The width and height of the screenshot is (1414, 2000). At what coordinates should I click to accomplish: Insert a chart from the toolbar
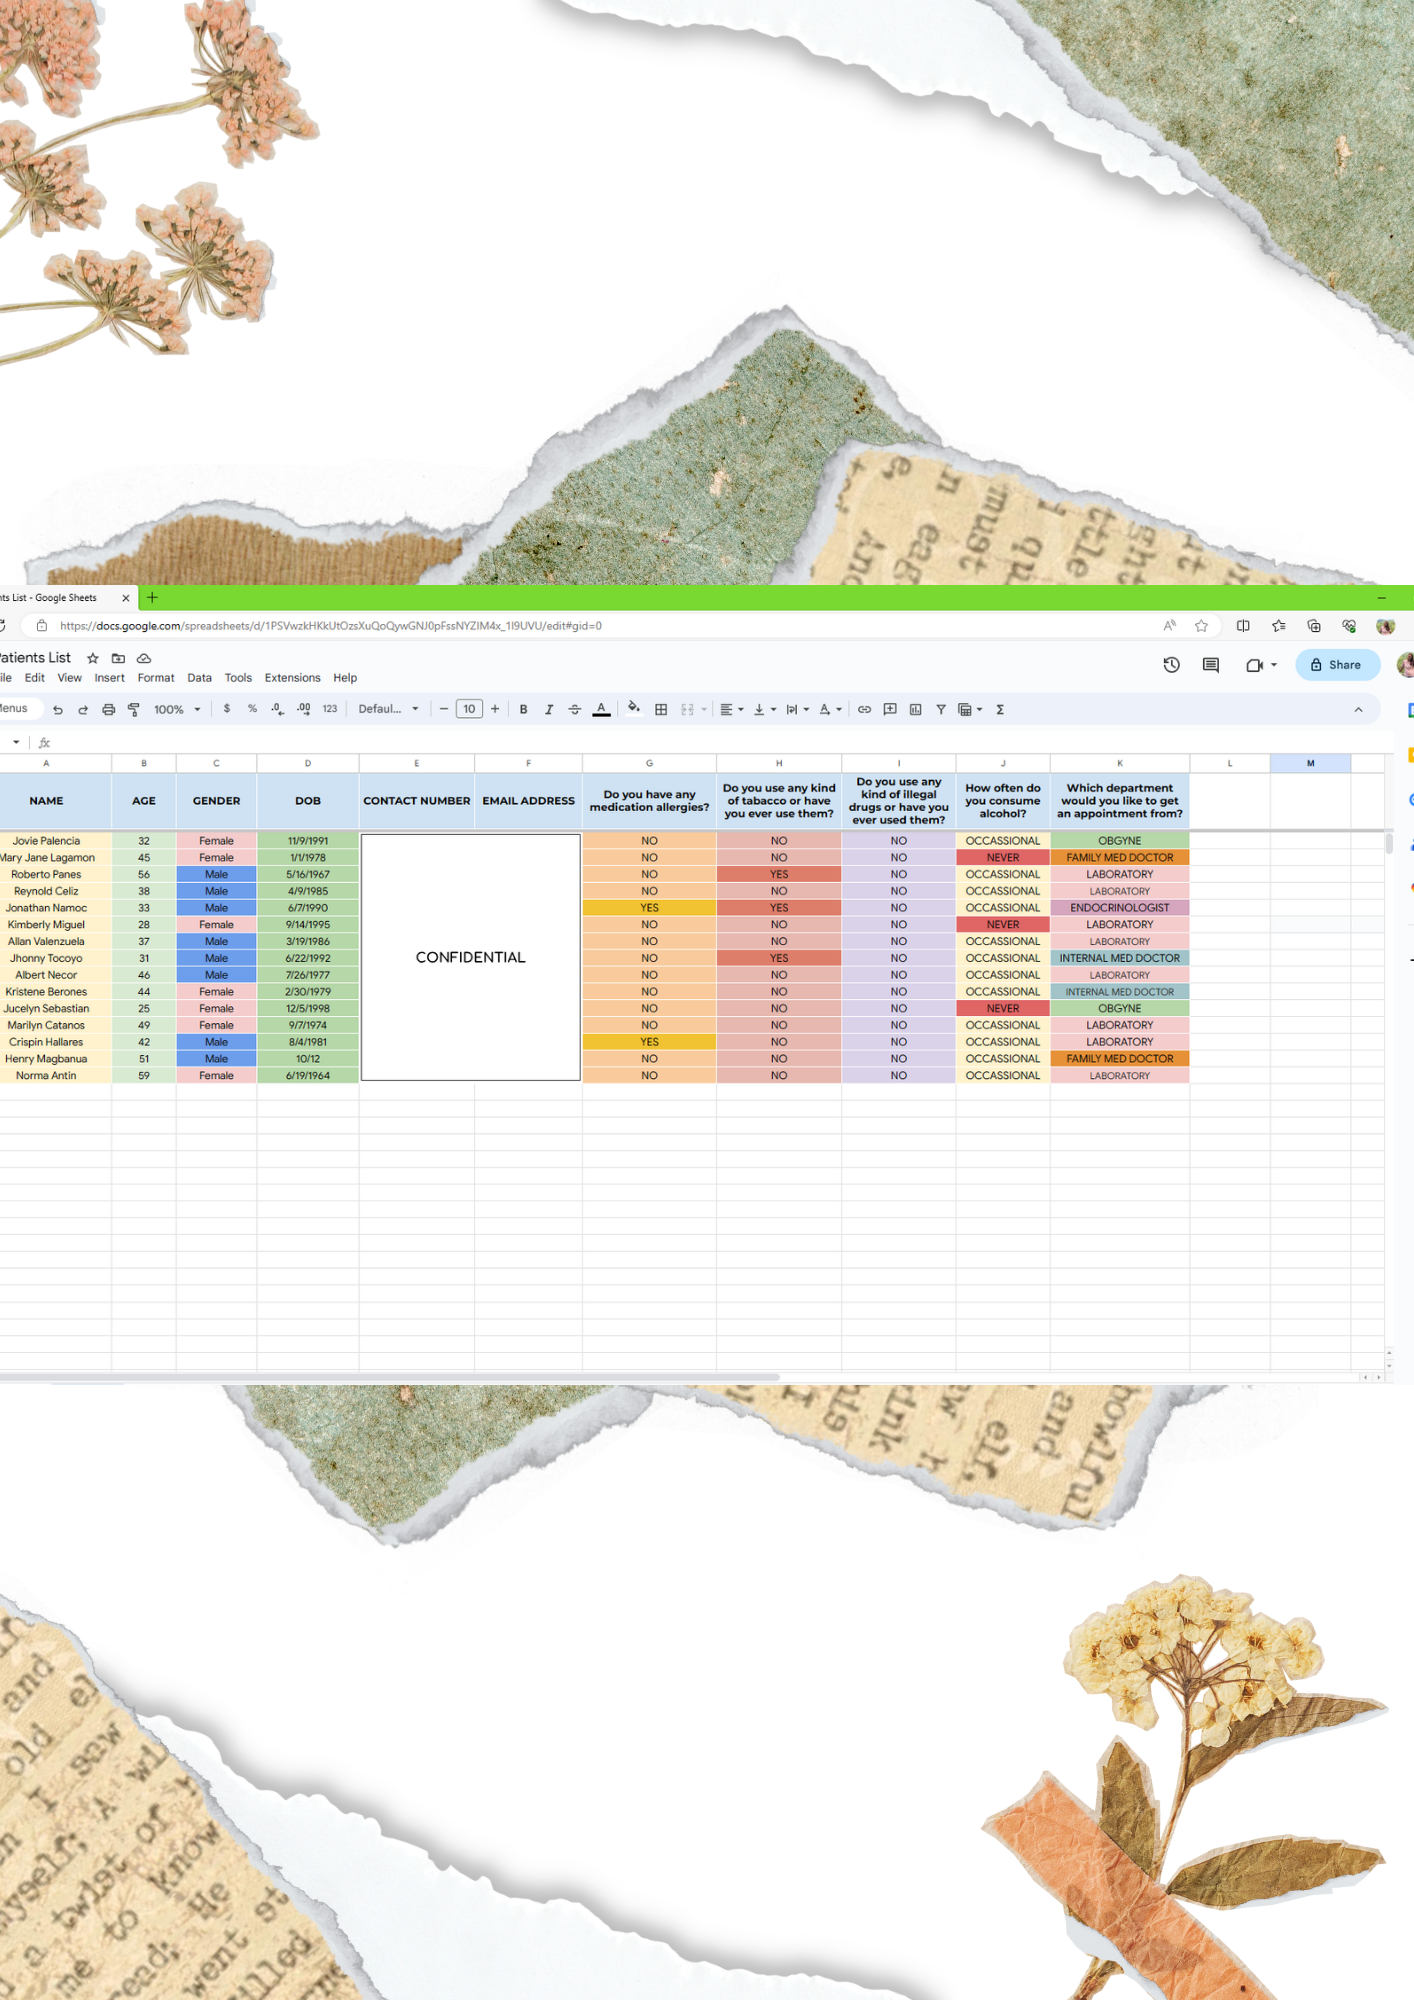tap(915, 710)
